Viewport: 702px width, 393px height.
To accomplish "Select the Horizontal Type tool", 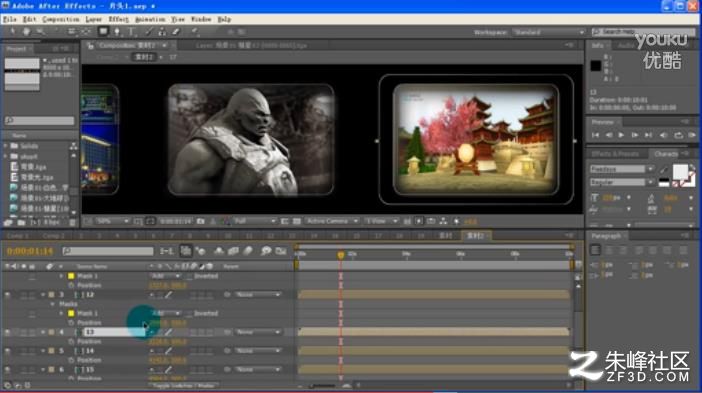I will [x=132, y=31].
